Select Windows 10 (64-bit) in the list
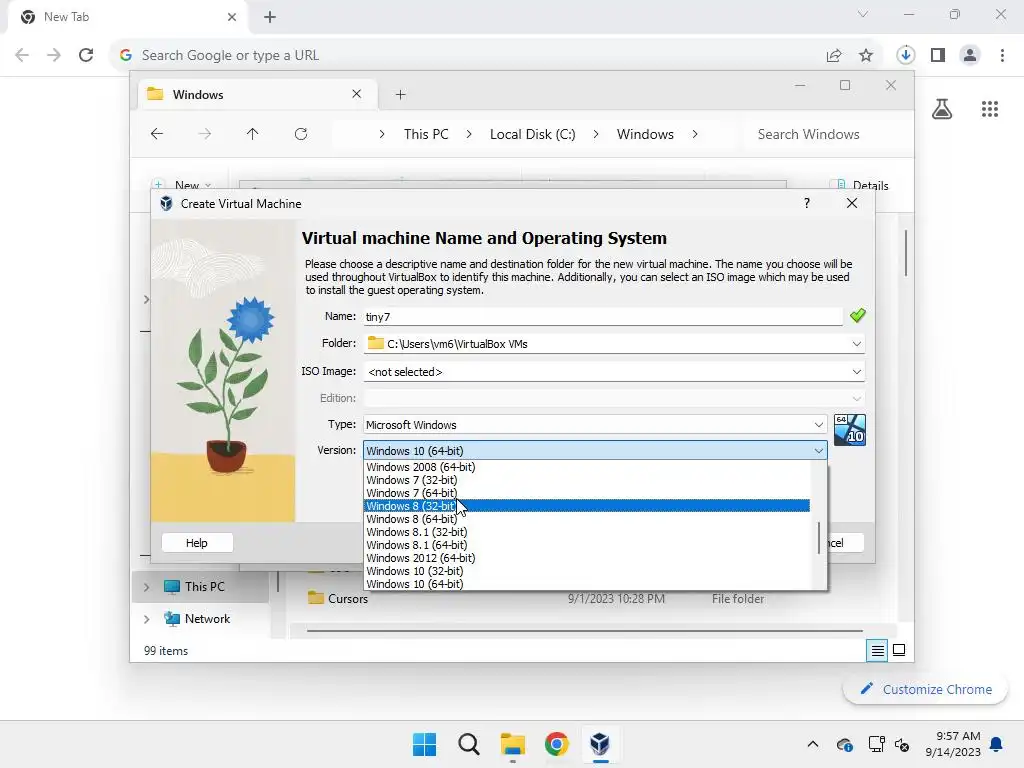This screenshot has height=768, width=1024. [586, 584]
